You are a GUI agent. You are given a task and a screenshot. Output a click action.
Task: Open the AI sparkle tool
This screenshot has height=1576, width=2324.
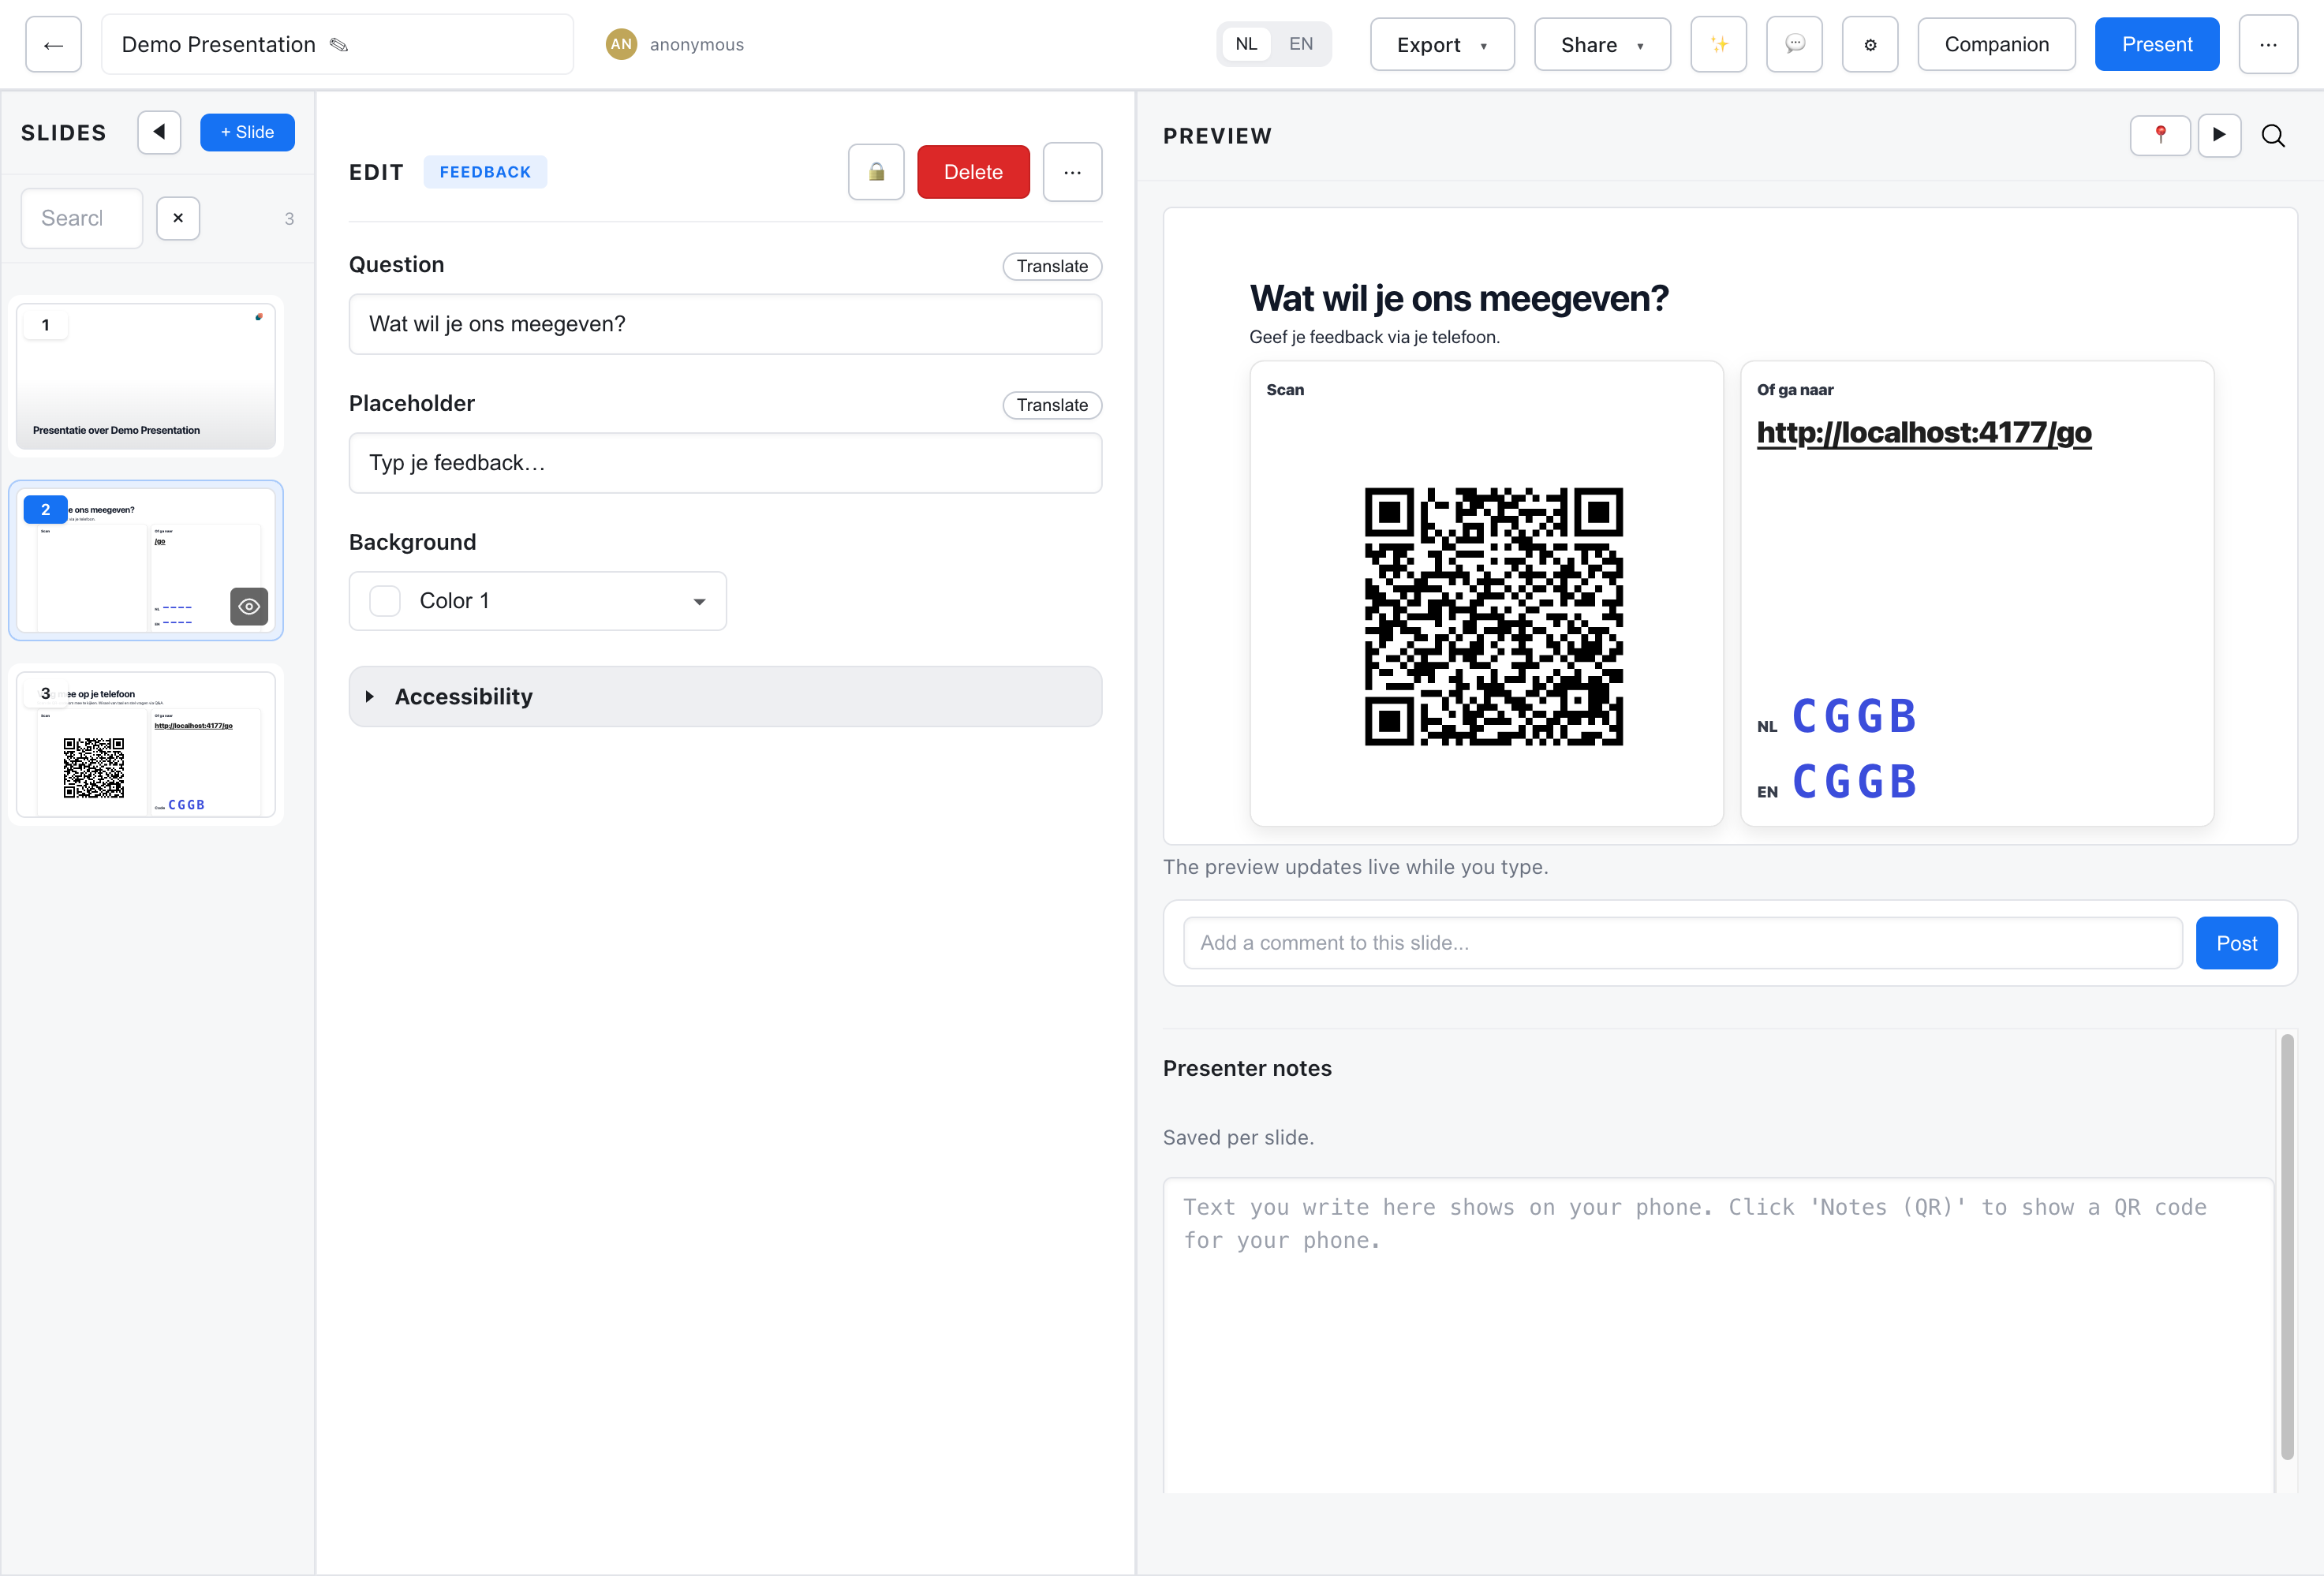[x=1718, y=44]
